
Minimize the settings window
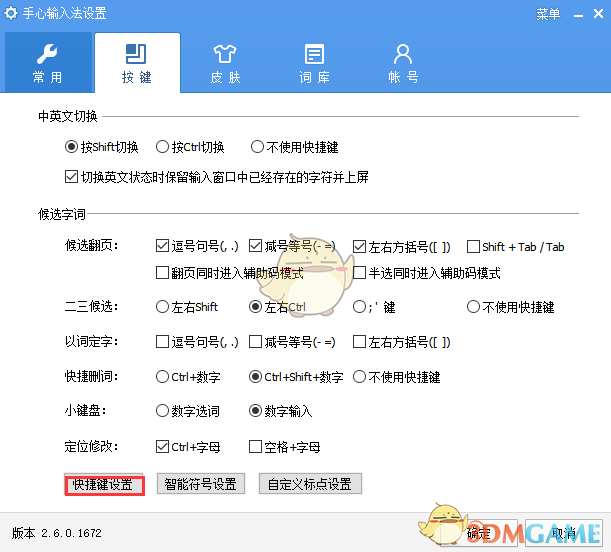click(578, 15)
